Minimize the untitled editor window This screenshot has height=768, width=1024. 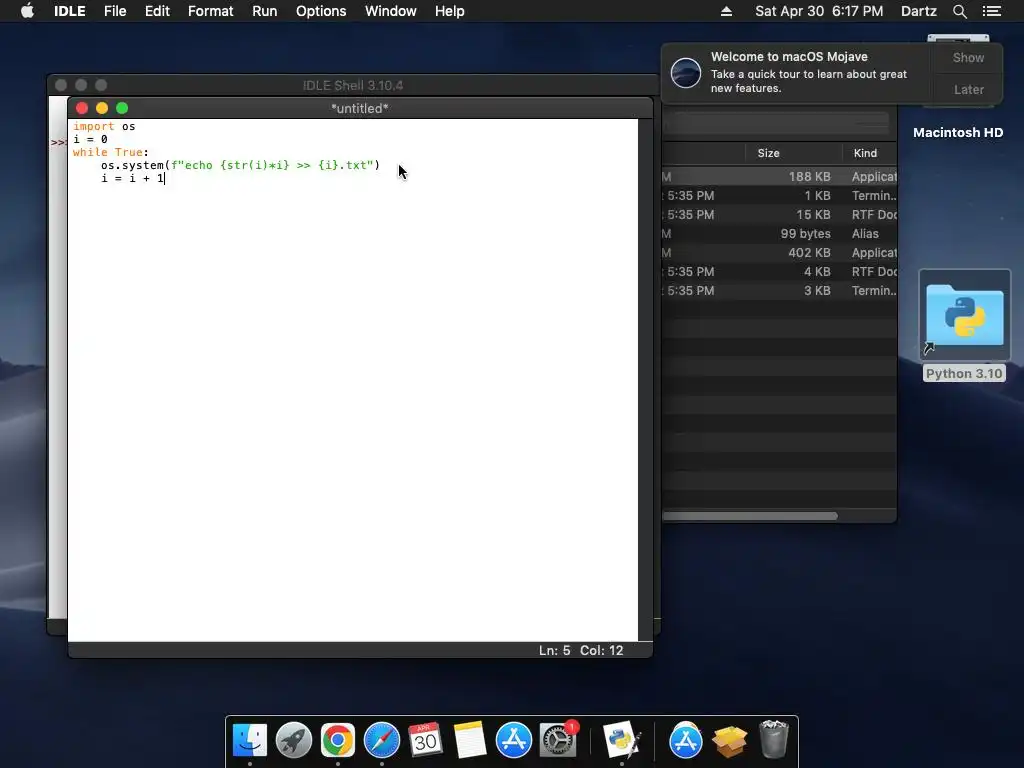click(x=102, y=108)
